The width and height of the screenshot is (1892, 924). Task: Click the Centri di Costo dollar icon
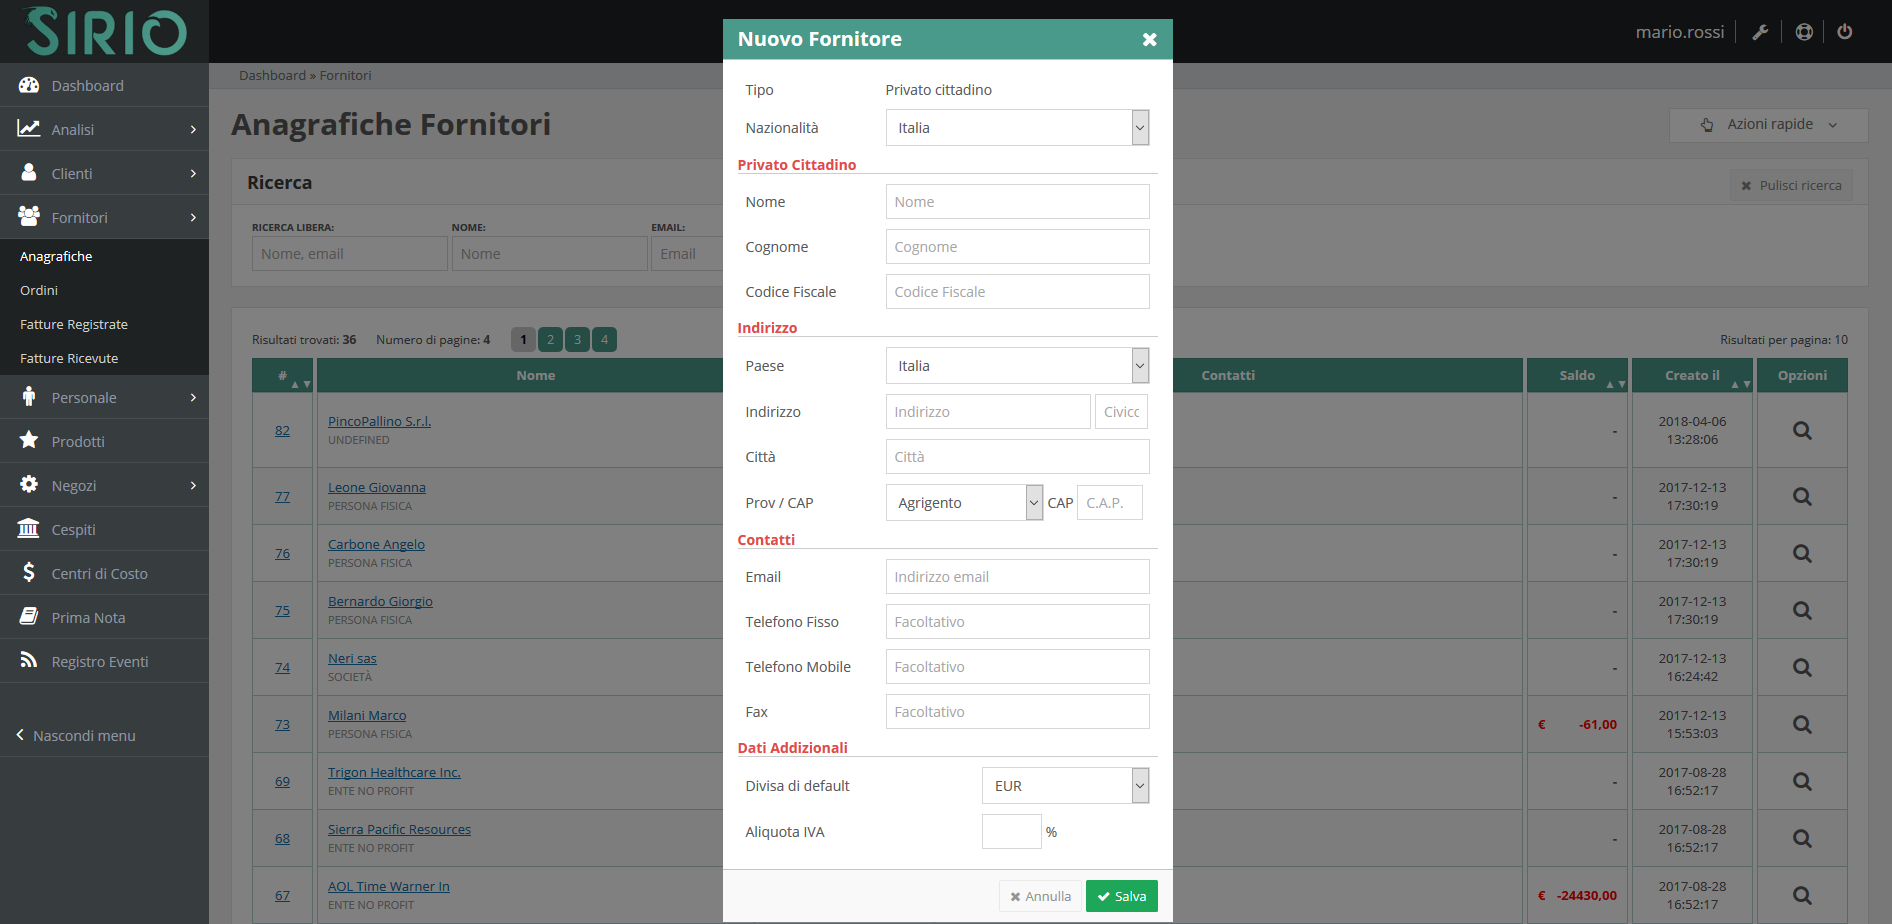tap(29, 573)
